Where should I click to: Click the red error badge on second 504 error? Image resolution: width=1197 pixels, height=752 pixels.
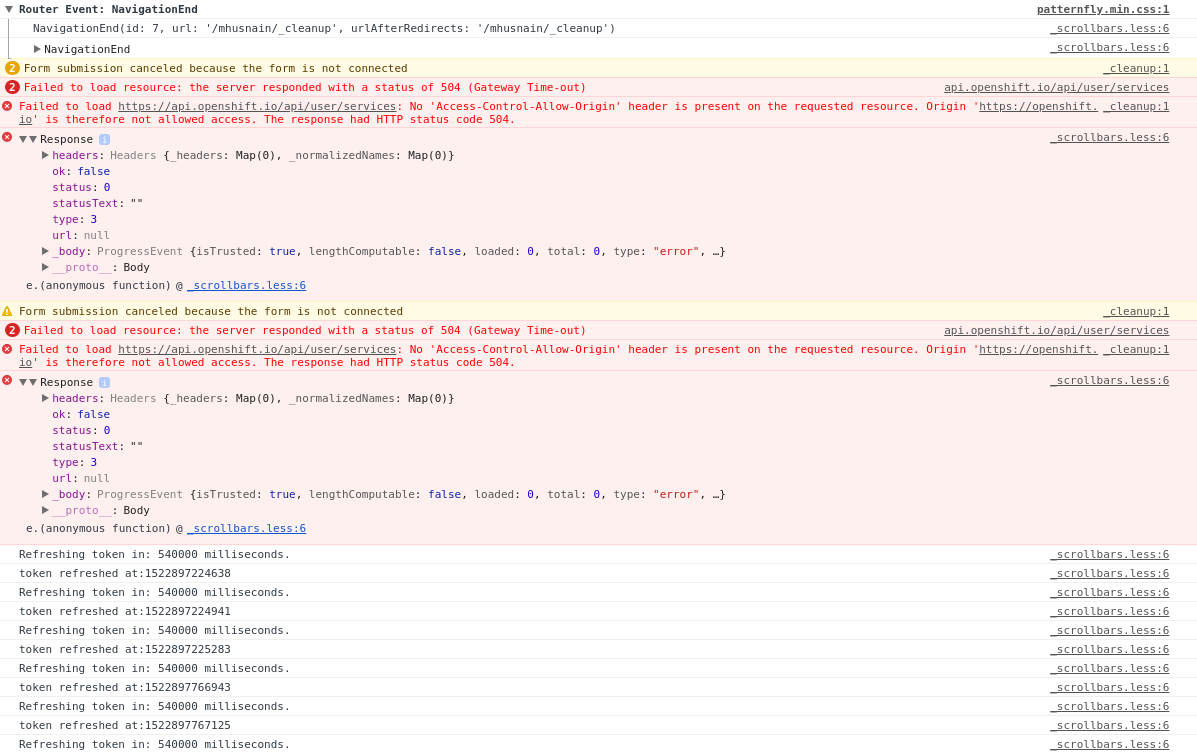12,330
